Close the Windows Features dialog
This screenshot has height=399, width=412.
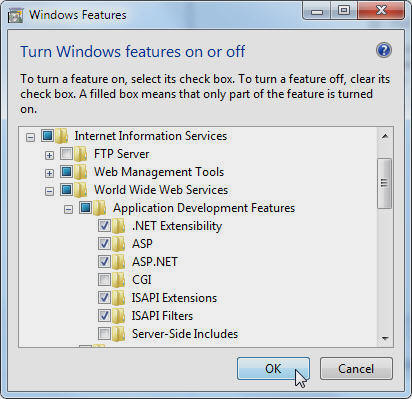click(x=381, y=11)
